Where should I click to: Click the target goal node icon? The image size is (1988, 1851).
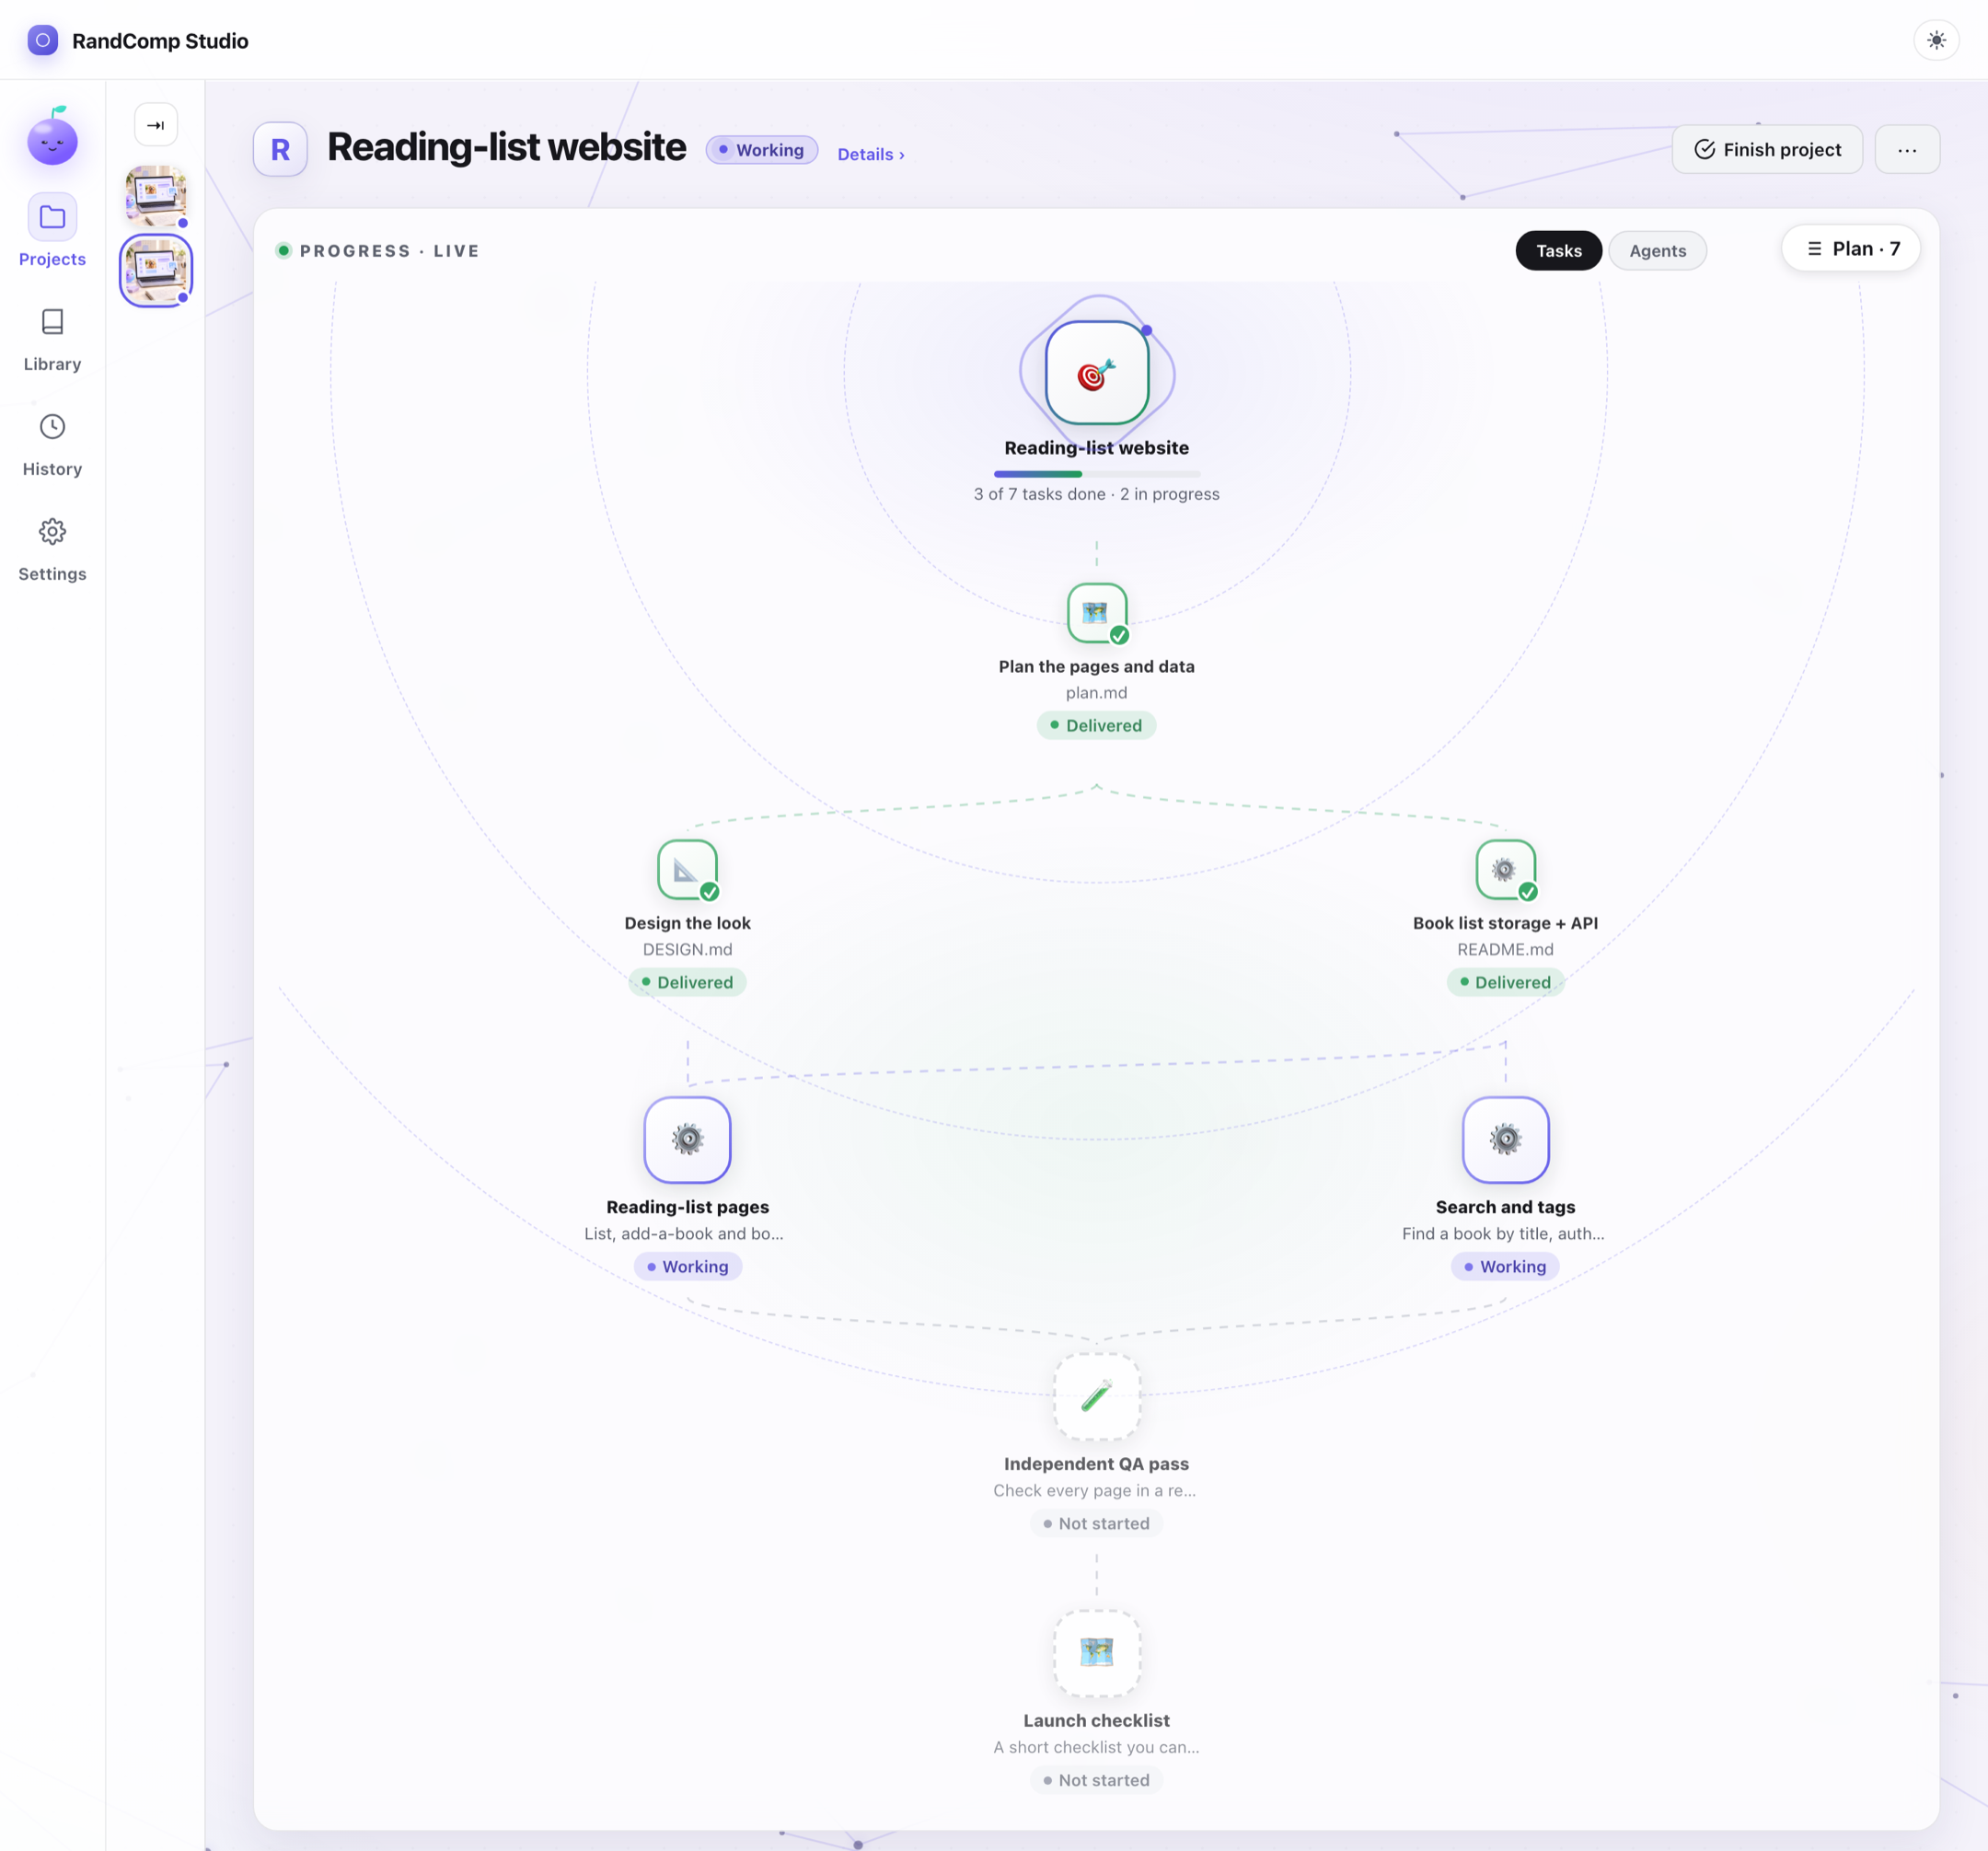pyautogui.click(x=1097, y=373)
